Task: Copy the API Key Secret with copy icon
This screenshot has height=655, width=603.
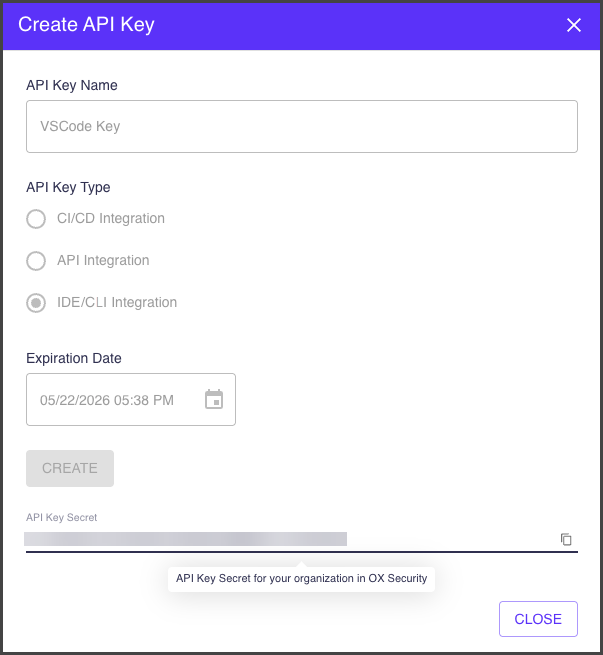Action: tap(566, 540)
